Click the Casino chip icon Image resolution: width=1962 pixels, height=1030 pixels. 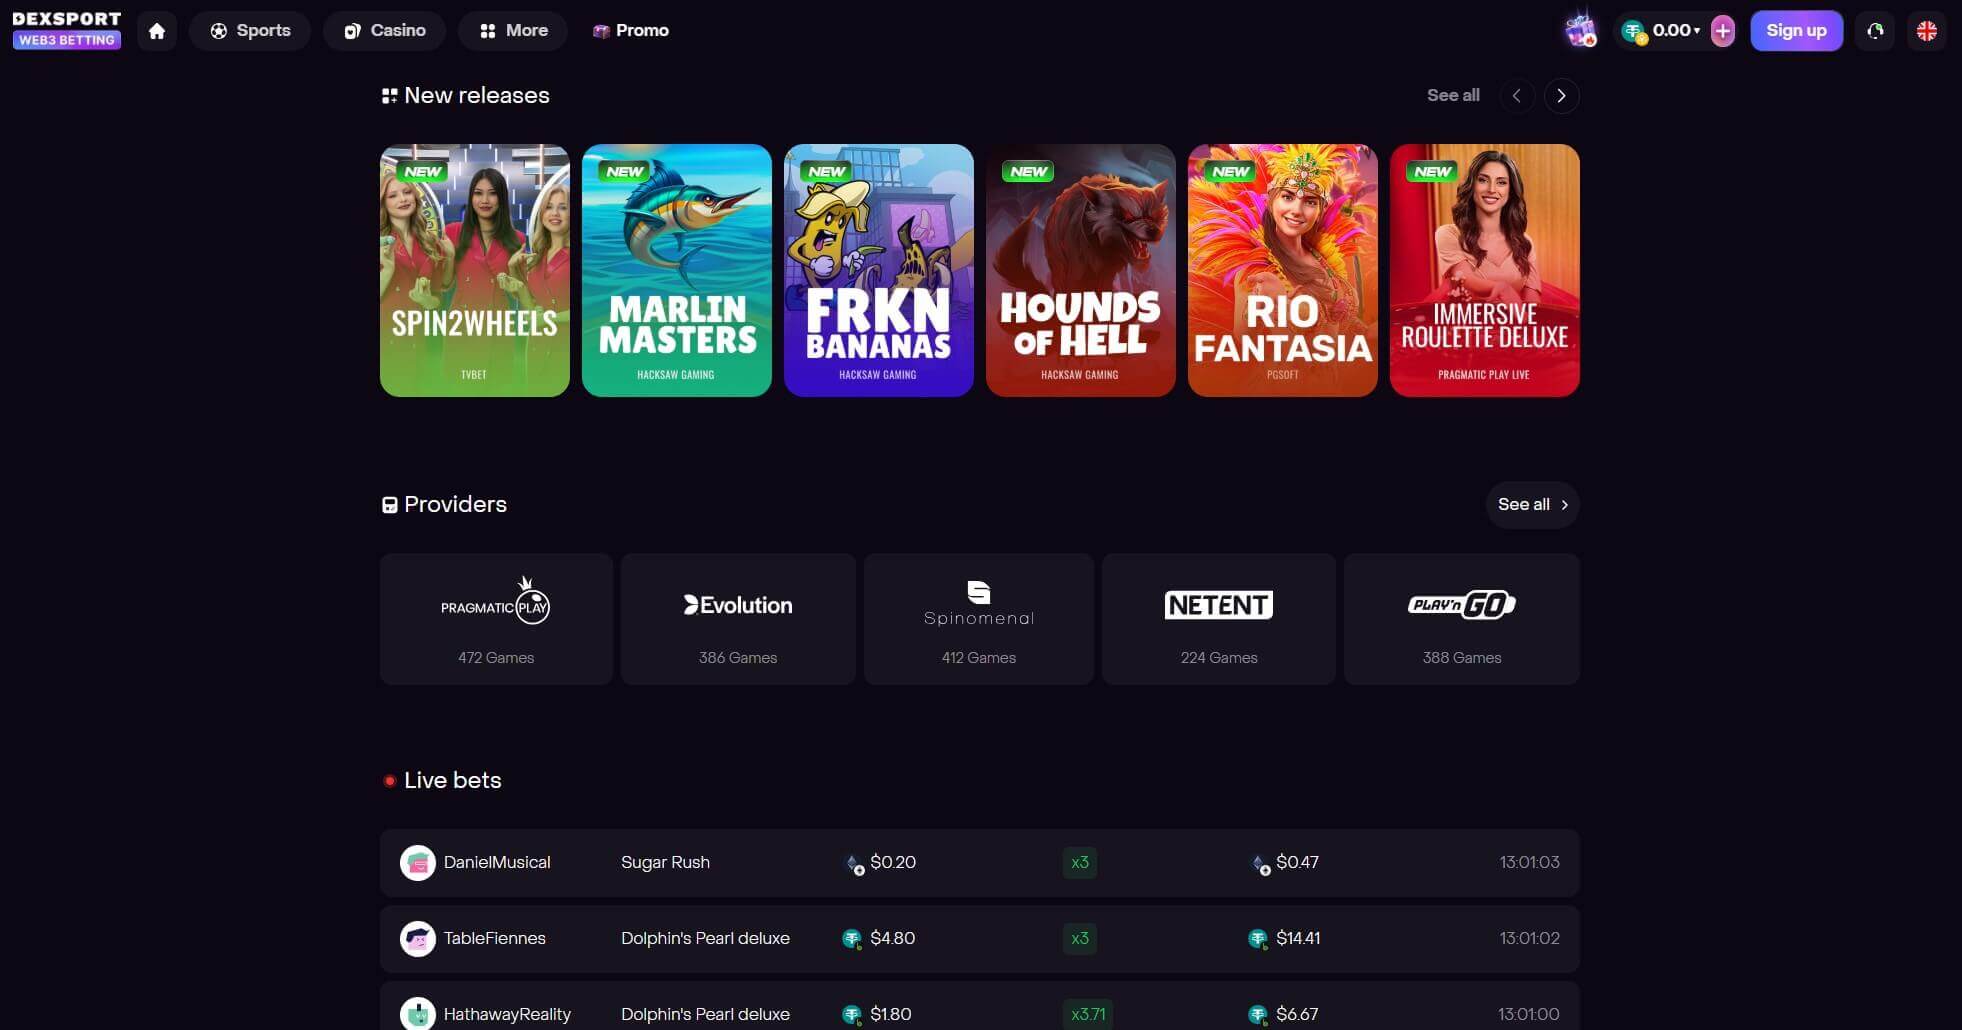coord(351,30)
